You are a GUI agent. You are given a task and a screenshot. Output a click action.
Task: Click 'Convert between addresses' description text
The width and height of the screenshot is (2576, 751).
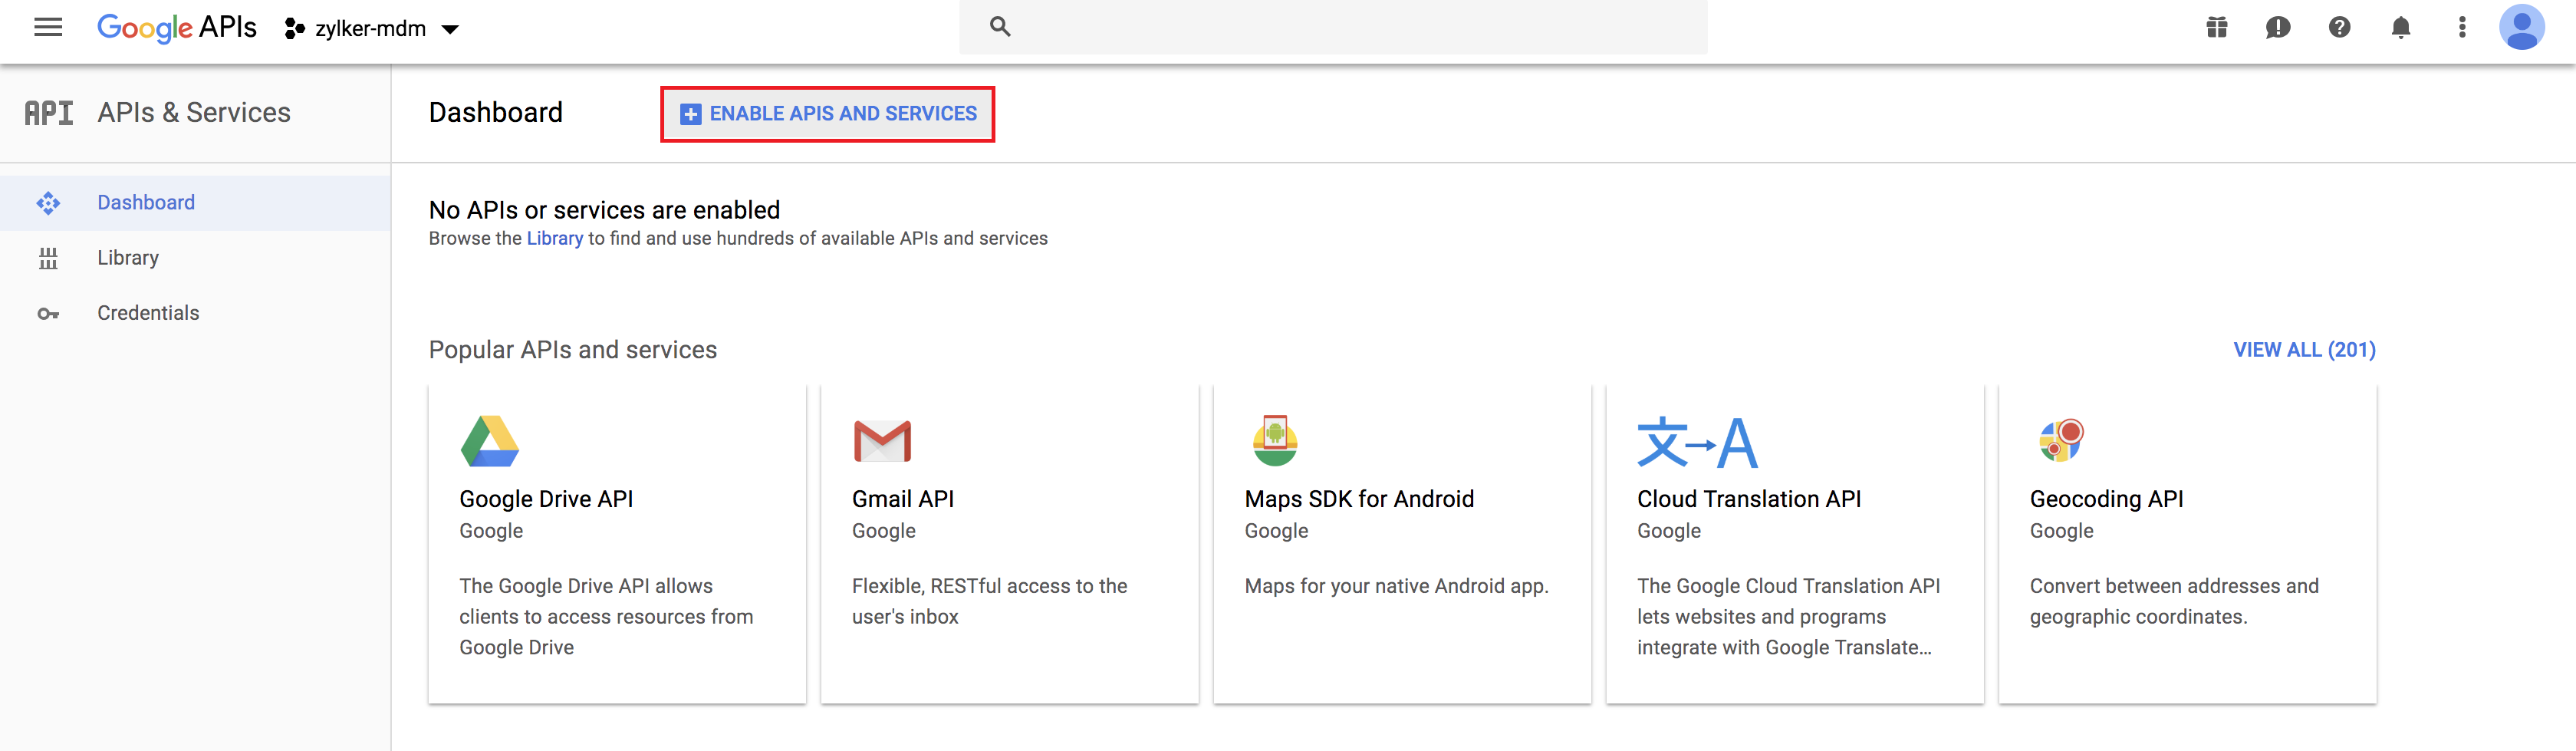point(2174,601)
